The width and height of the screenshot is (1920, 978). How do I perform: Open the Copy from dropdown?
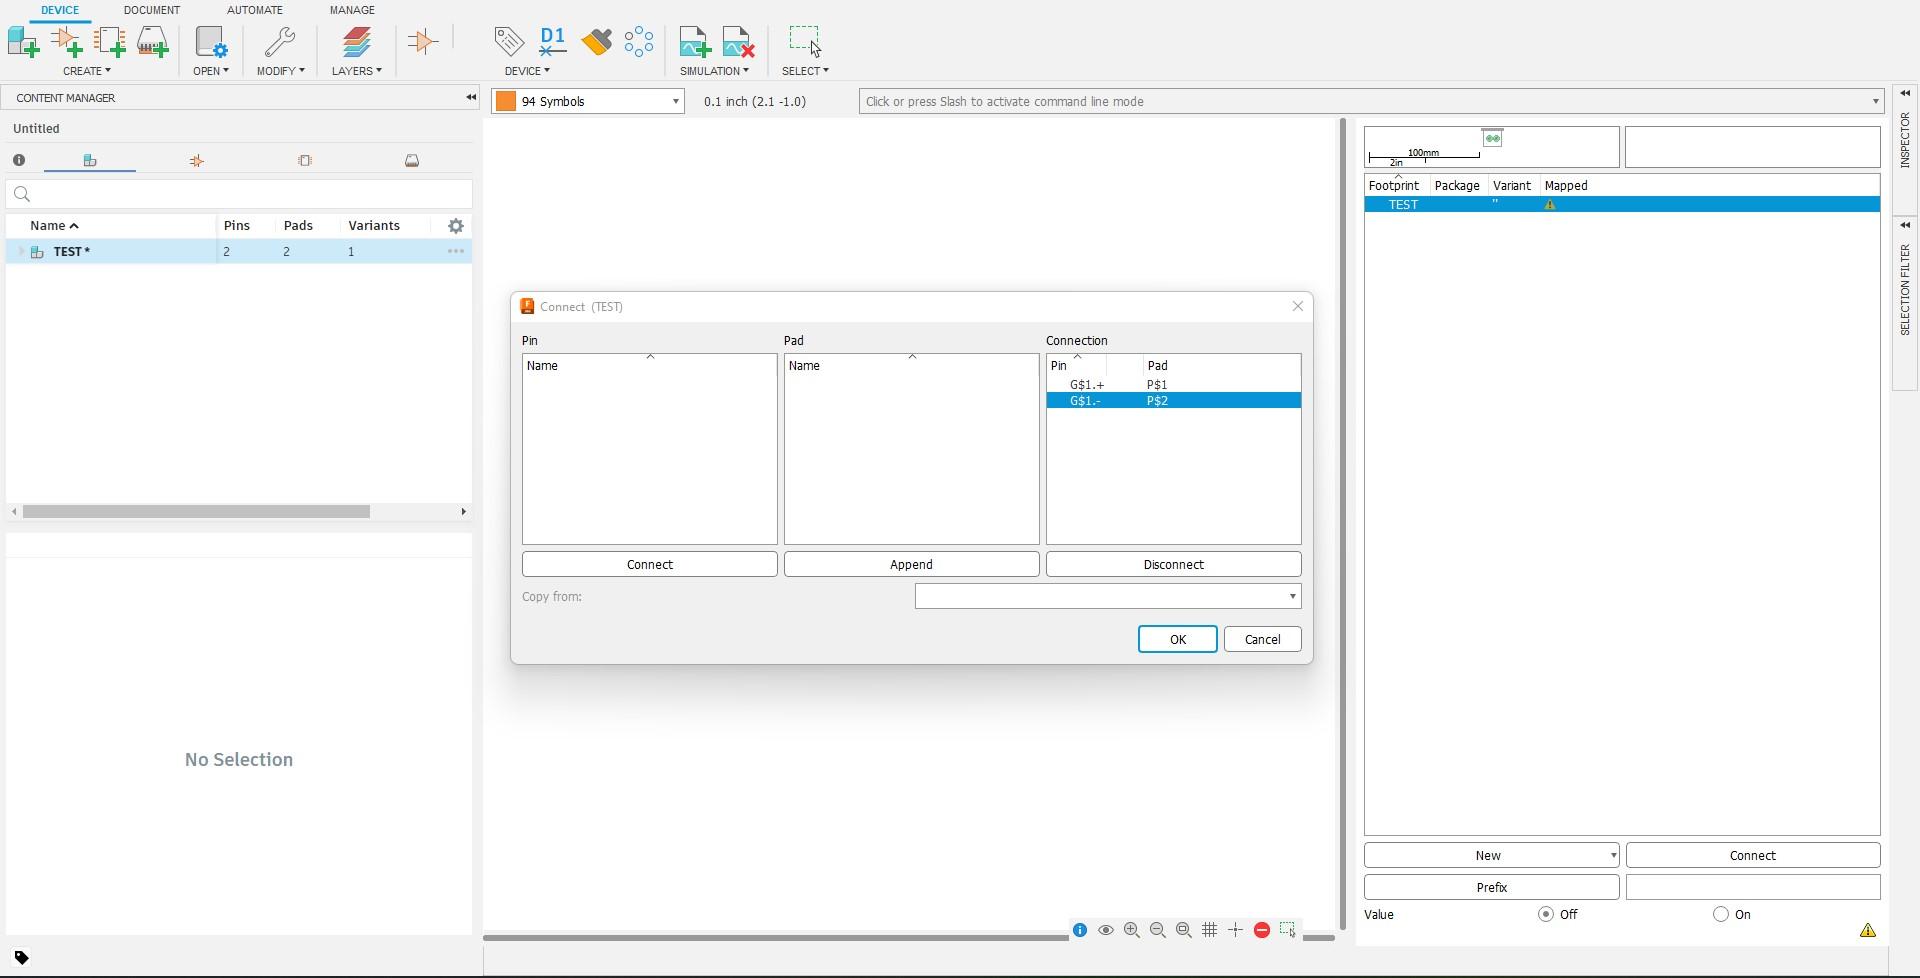tap(1108, 596)
